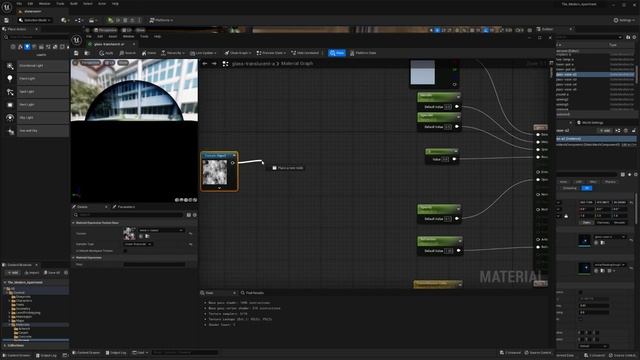Open the Sampler Type dropdown
This screenshot has width=640, height=360.
(x=138, y=244)
